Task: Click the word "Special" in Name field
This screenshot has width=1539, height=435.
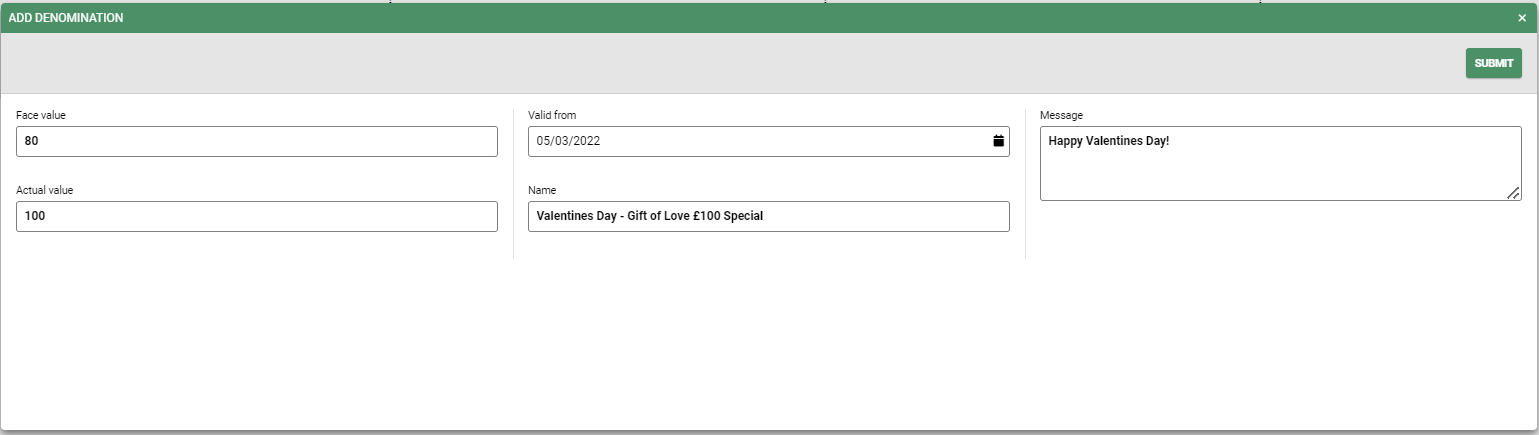Action: (741, 216)
